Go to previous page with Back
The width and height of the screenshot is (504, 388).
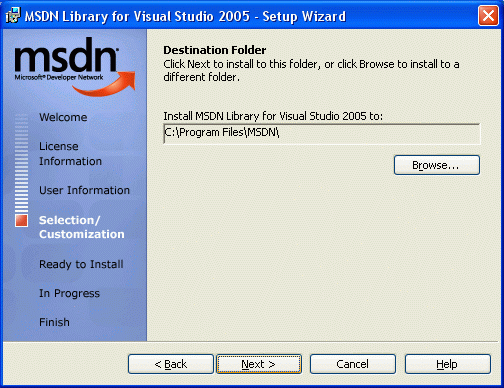click(x=171, y=364)
